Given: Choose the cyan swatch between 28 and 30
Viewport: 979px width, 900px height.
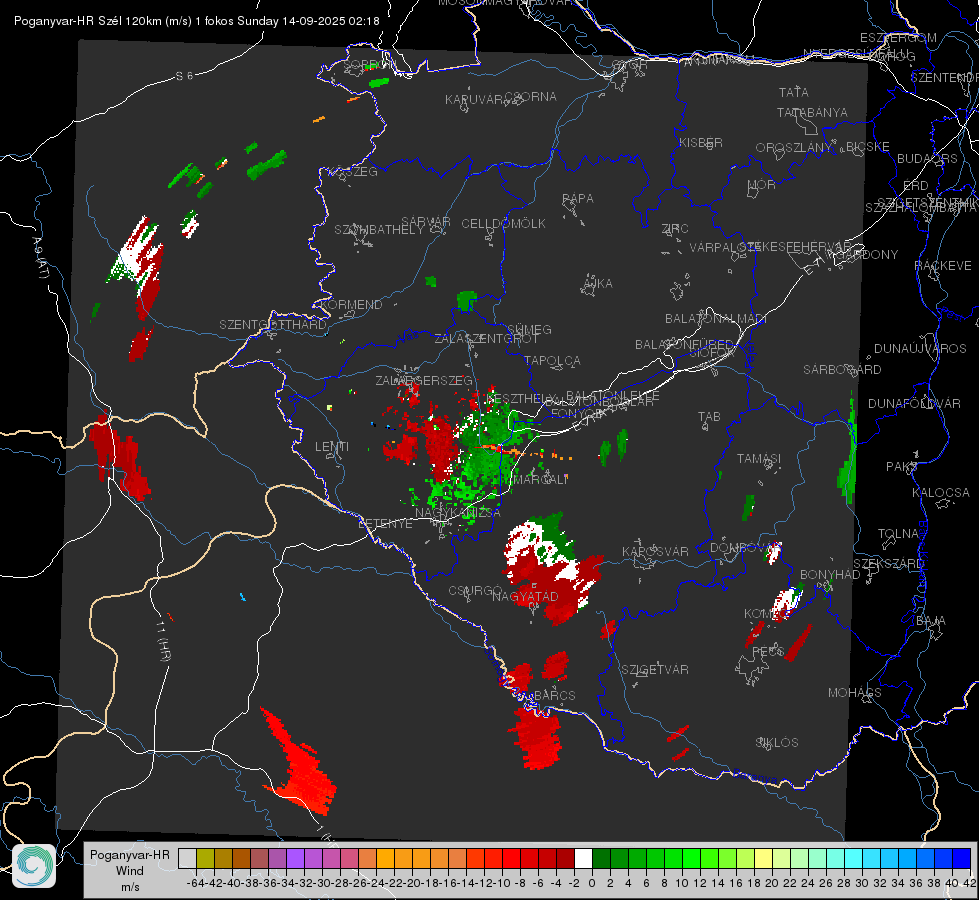Looking at the screenshot, I should (x=854, y=858).
